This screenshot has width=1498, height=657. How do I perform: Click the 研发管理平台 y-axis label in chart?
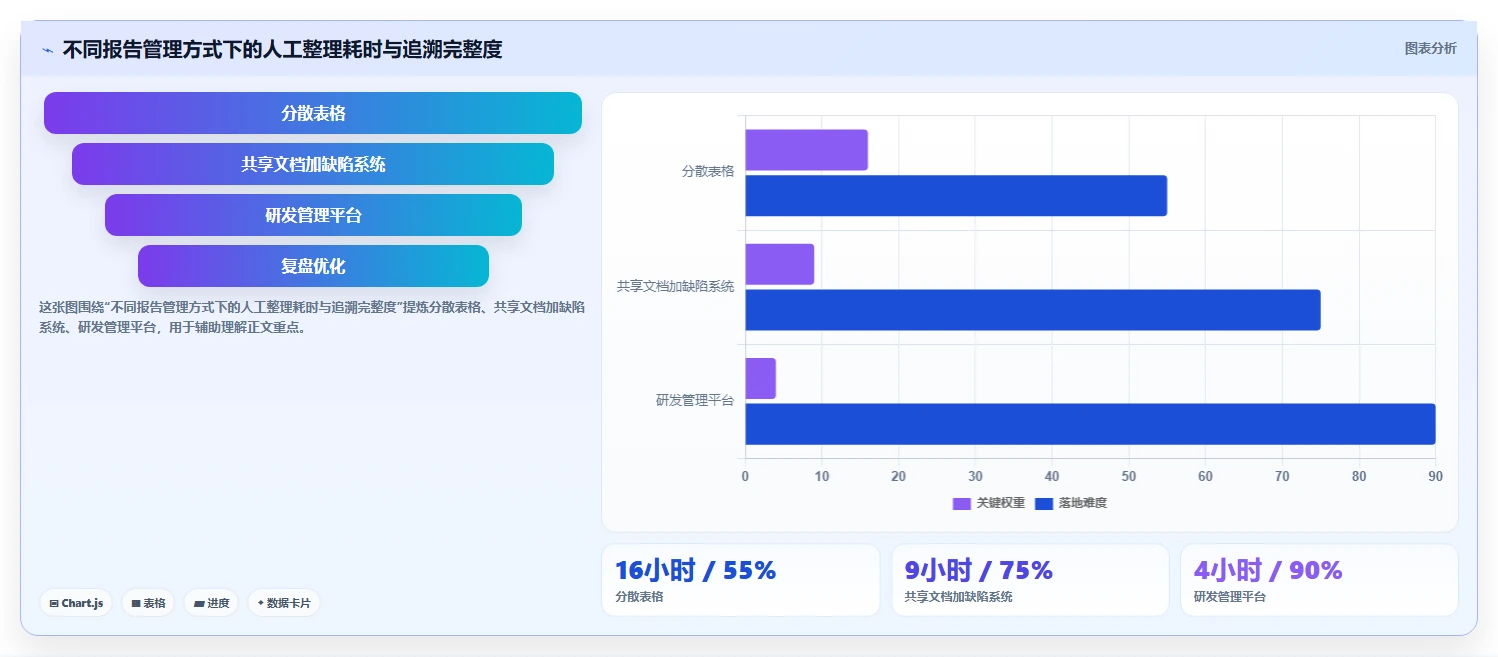click(x=695, y=400)
